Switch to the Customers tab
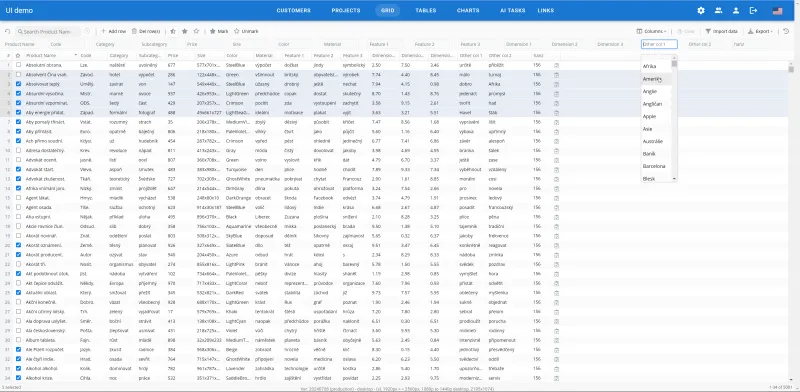This screenshot has height=392, width=800. [x=293, y=10]
